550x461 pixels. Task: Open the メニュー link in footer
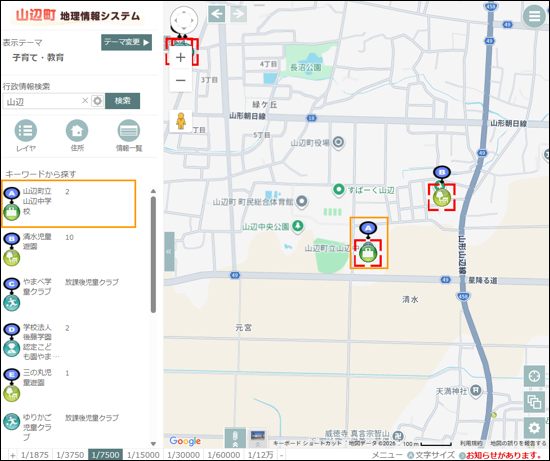(x=387, y=455)
